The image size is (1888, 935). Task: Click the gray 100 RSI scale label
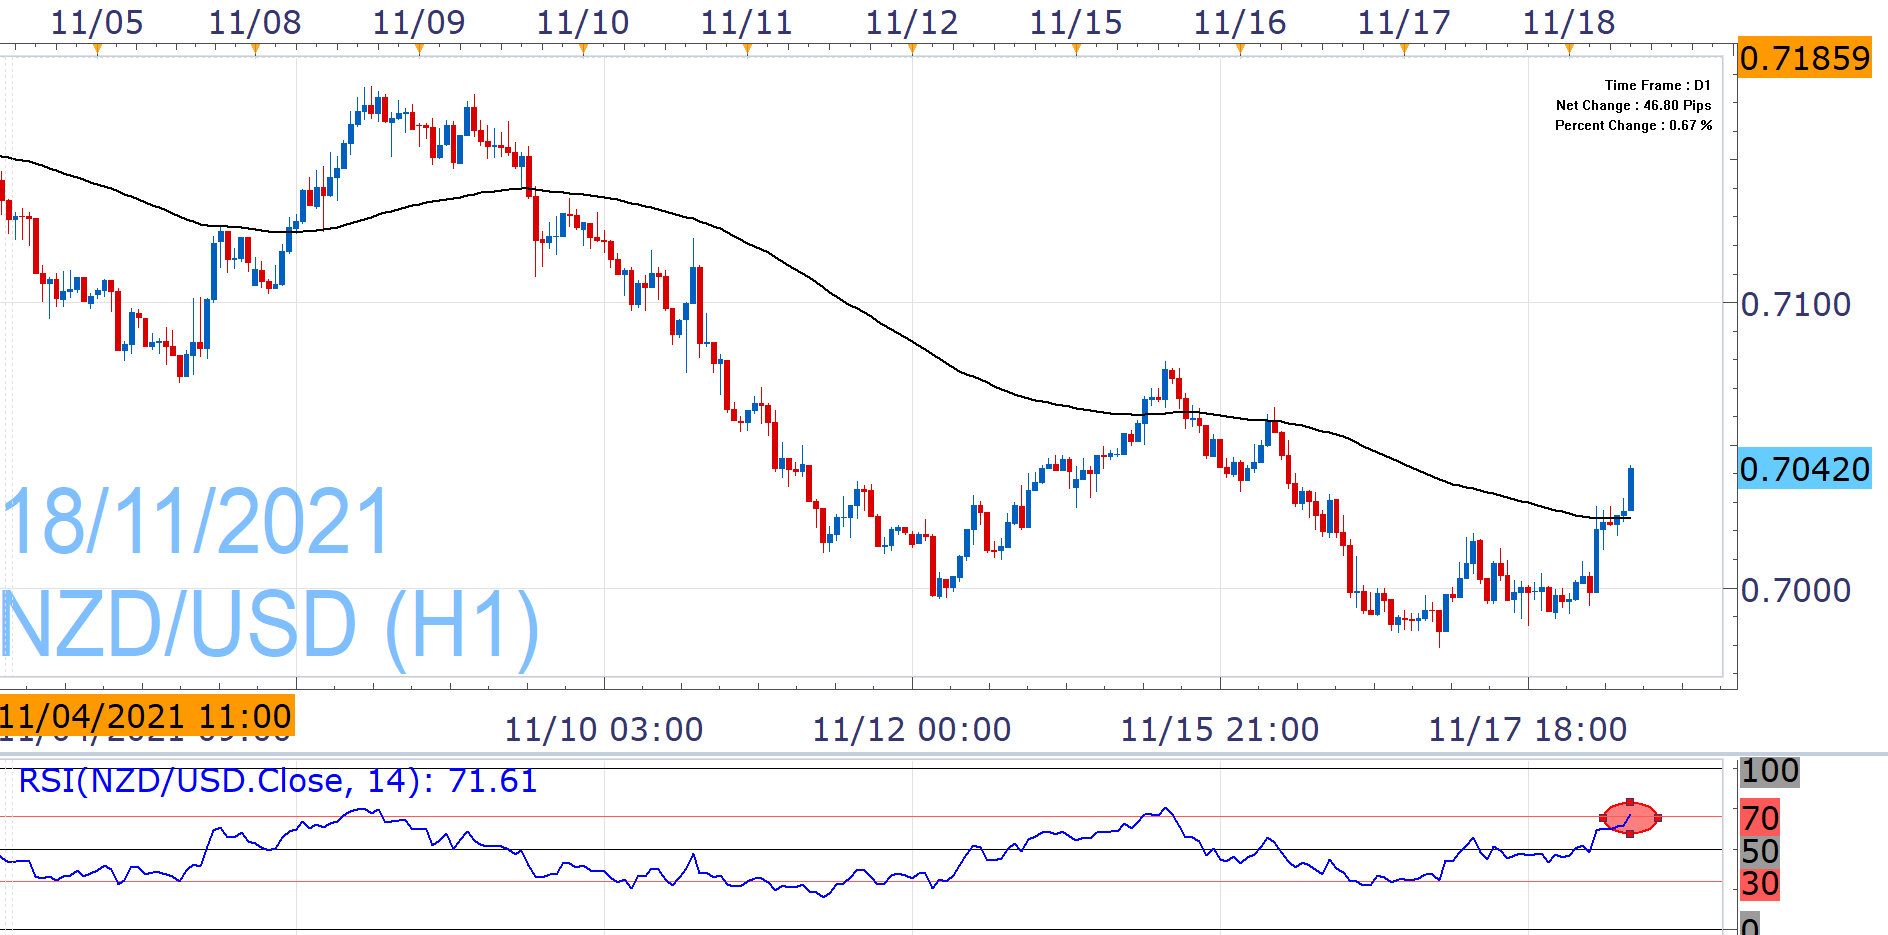point(1769,771)
